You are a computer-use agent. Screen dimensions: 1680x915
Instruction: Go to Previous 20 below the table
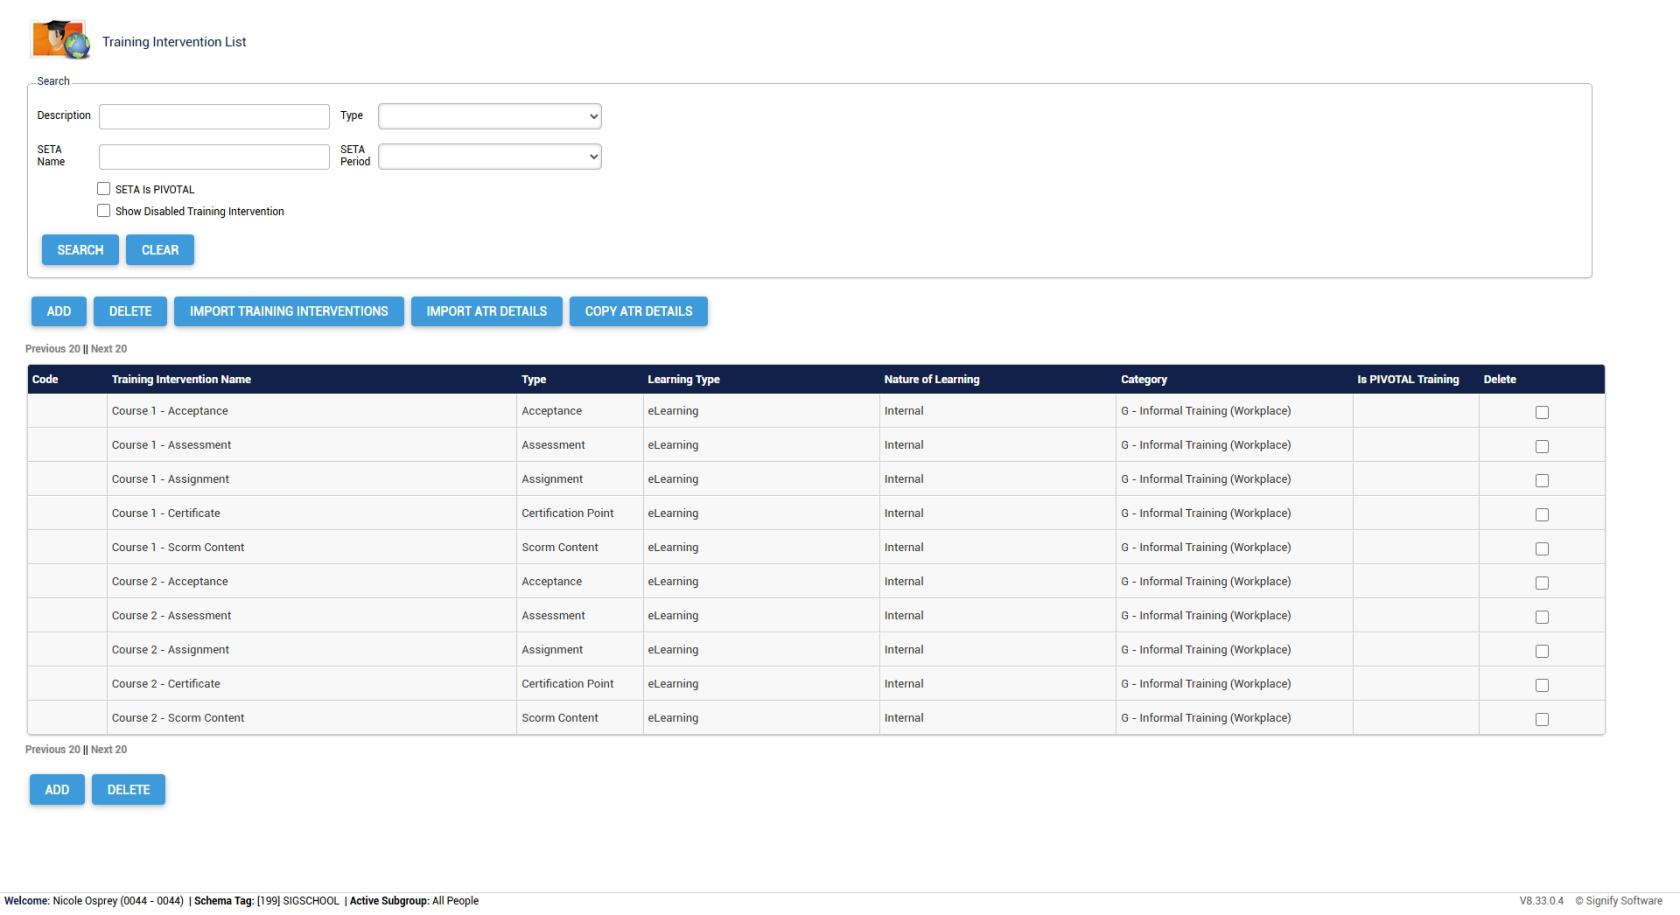pyautogui.click(x=53, y=749)
